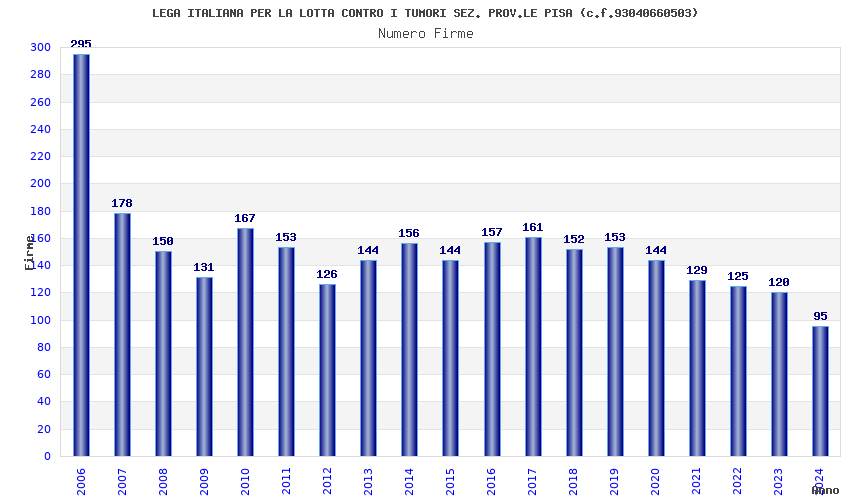850x500 pixels.
Task: Click the 2017 bar in the chart
Action: click(x=533, y=347)
